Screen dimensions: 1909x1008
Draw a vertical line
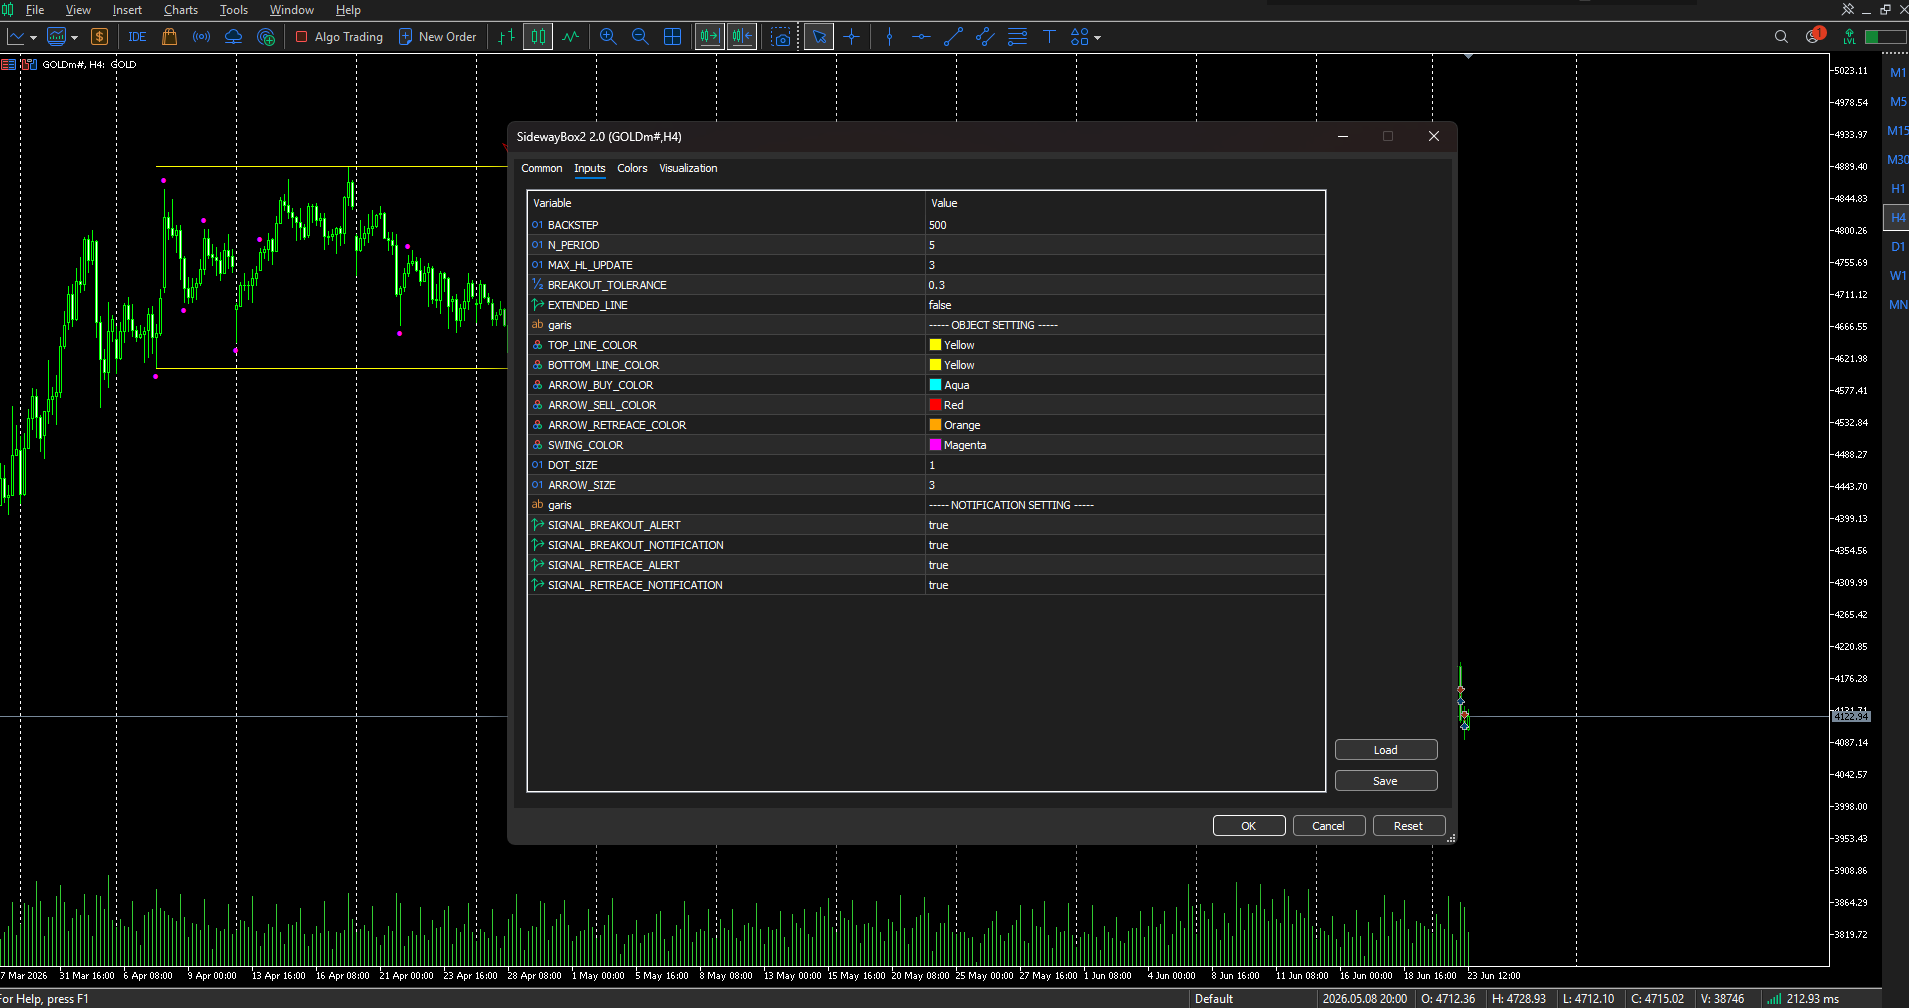pyautogui.click(x=889, y=37)
